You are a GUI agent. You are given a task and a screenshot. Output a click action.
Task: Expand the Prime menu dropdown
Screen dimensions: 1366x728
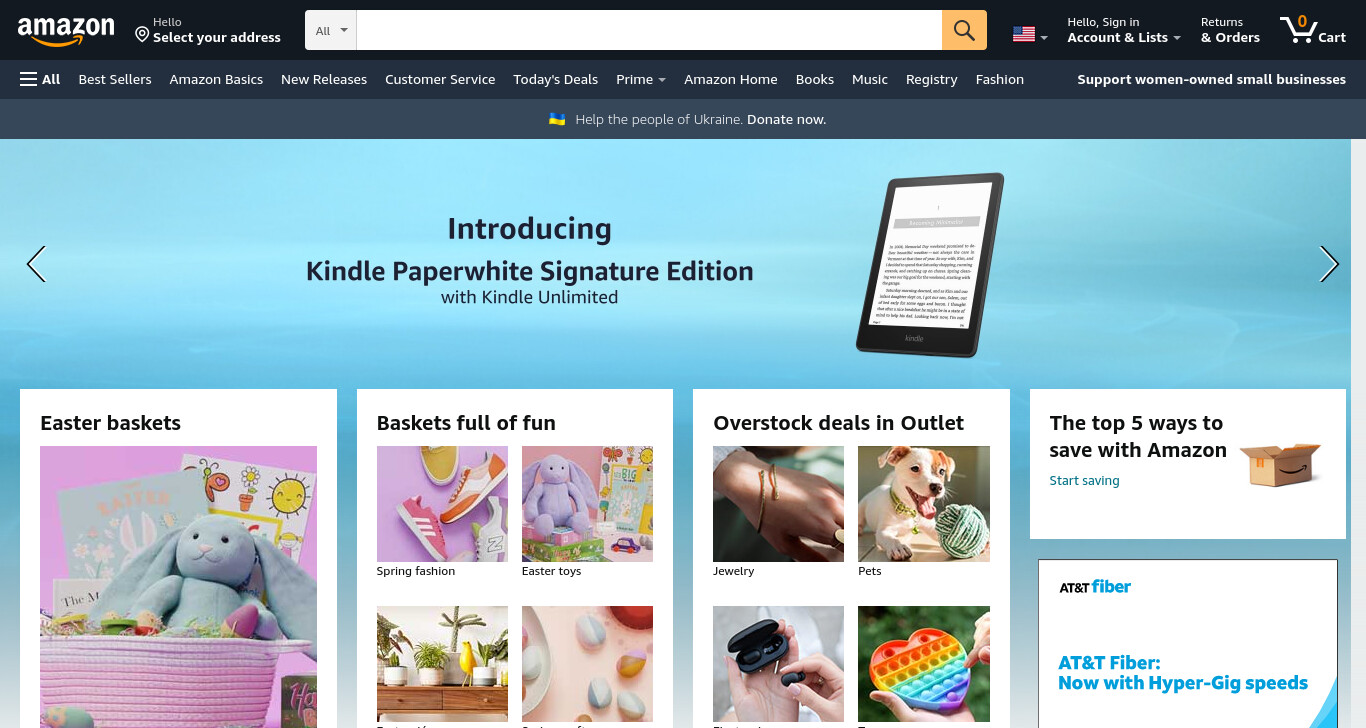641,79
